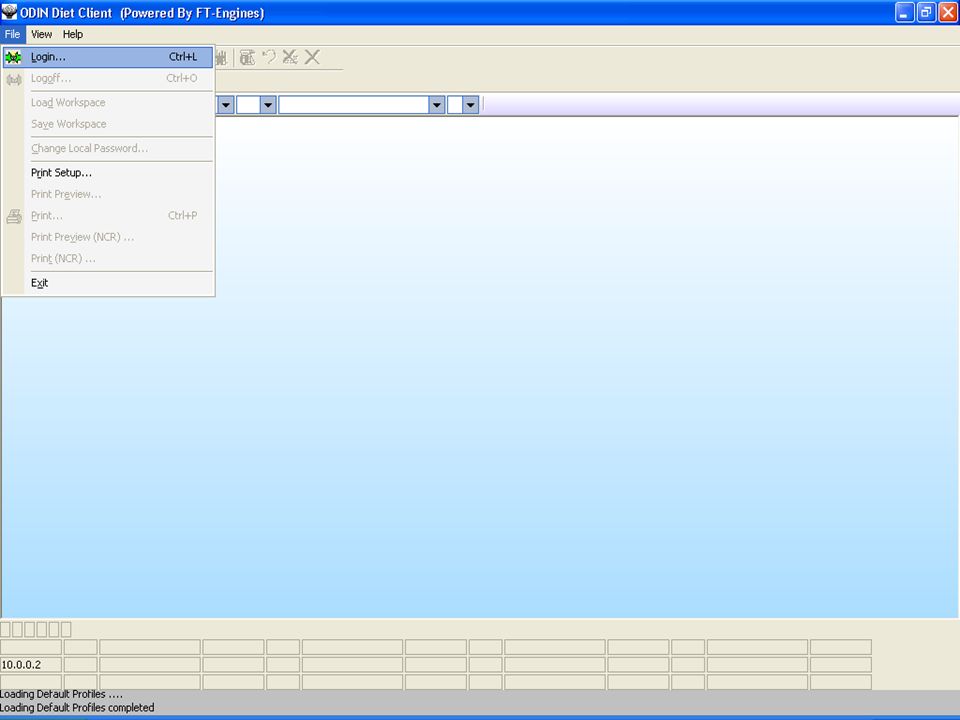Expand the last narrow combo box arrow

point(470,105)
